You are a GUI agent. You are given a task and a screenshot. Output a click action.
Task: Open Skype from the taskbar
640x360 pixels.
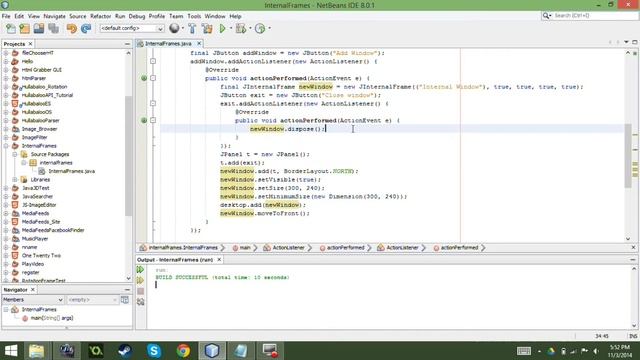pyautogui.click(x=154, y=351)
